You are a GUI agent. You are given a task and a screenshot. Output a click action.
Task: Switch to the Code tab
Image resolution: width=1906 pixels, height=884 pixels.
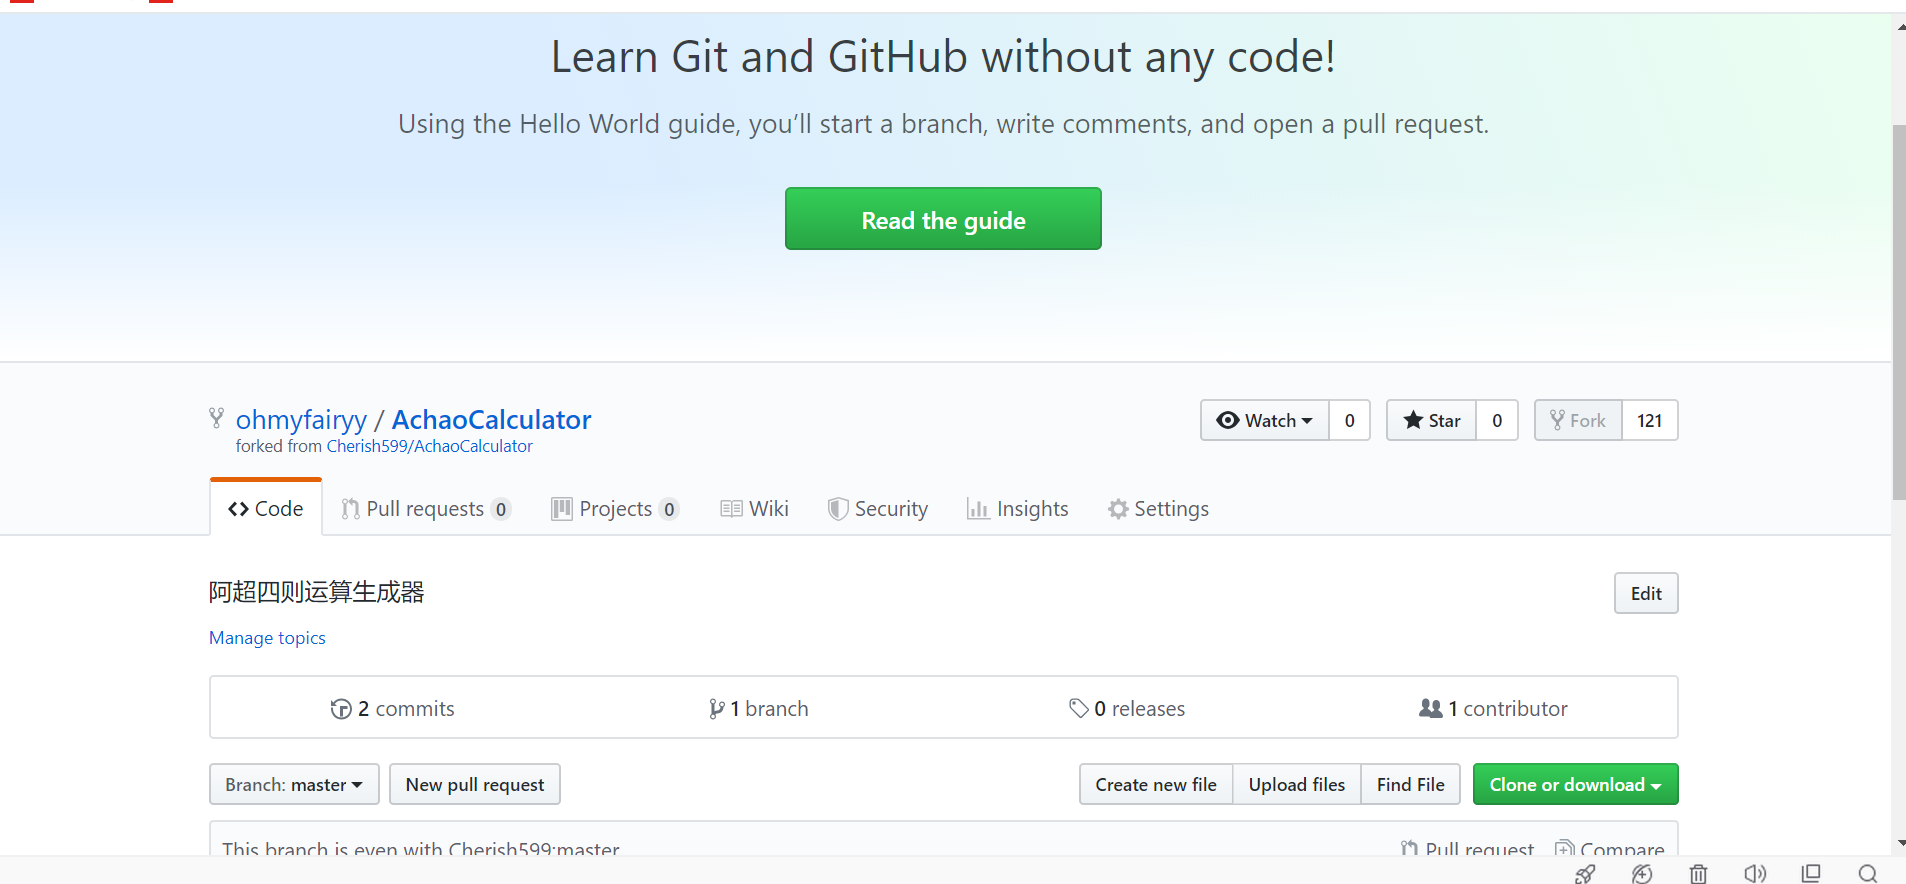[266, 509]
